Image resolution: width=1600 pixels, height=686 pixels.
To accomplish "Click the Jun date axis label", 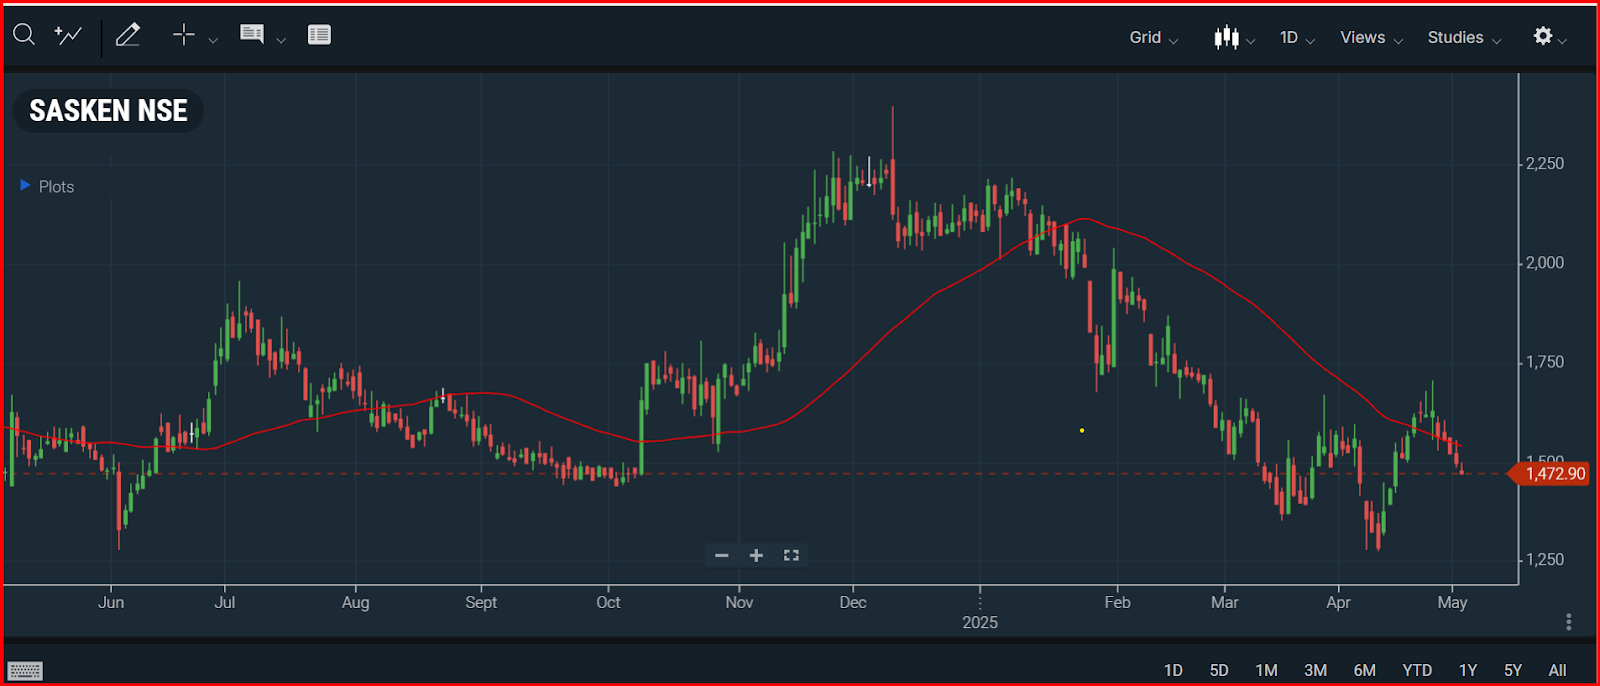I will (x=111, y=602).
